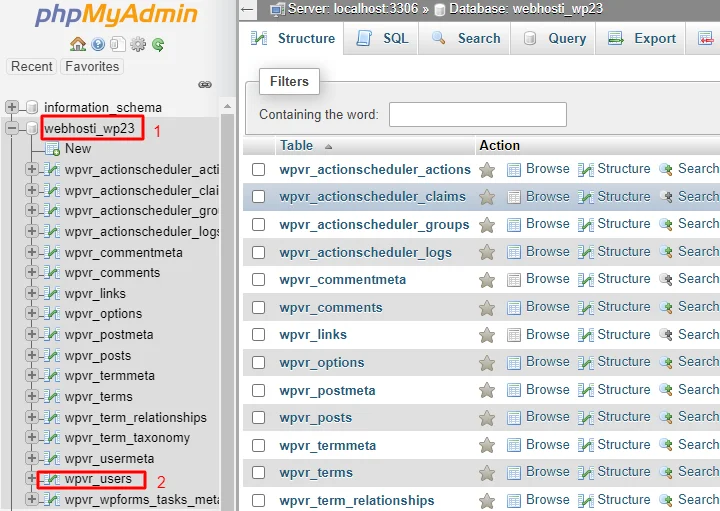Screen dimensions: 720x511
Task: Expand the information_schema database node
Action: click(x=11, y=107)
